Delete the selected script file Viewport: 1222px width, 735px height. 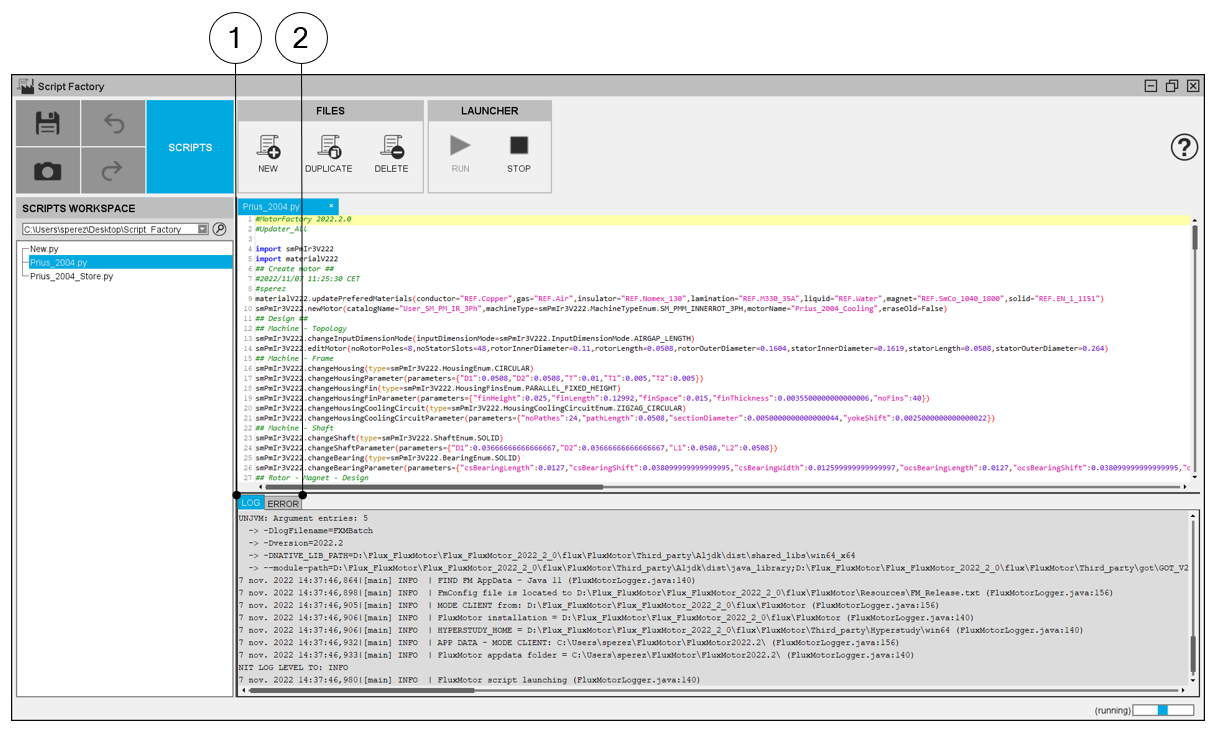coord(391,153)
